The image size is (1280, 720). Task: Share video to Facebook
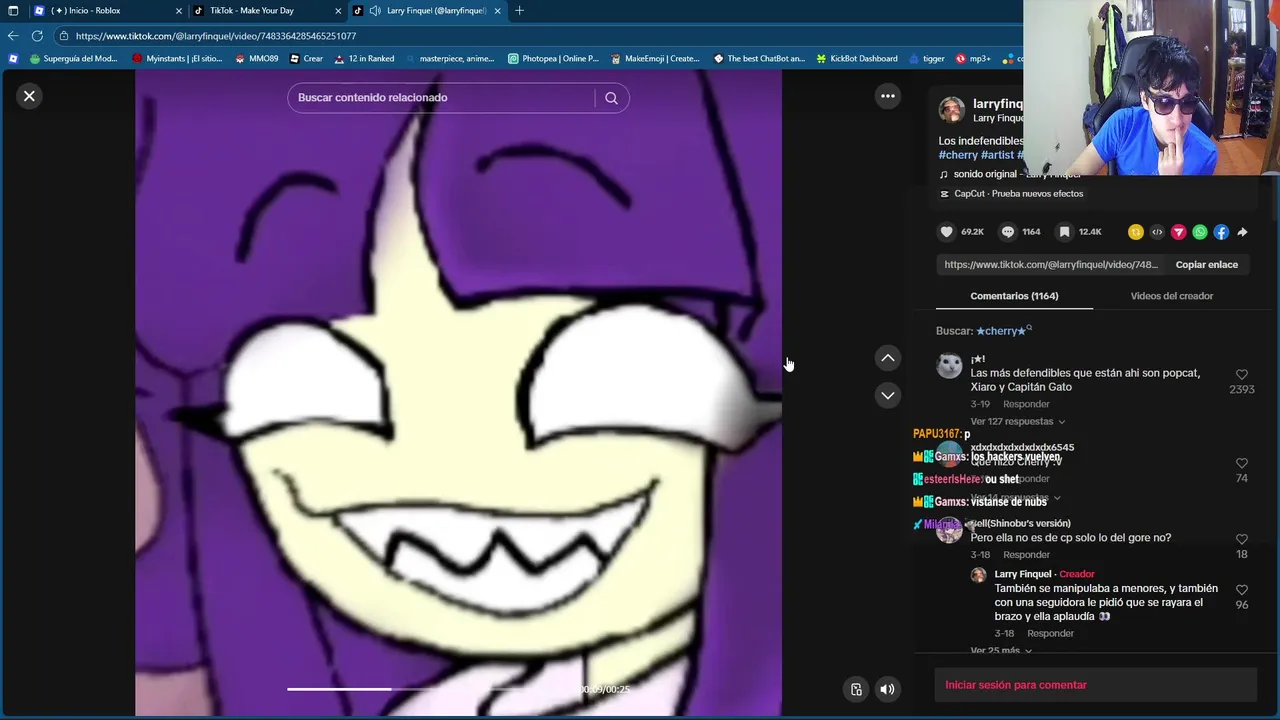[x=1221, y=232]
